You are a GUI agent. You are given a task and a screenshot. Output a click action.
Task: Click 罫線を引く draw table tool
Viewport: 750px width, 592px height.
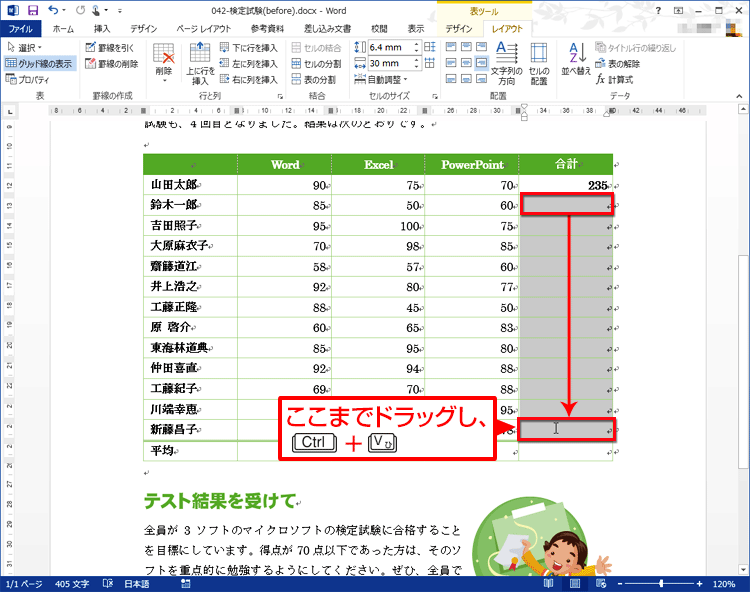(110, 47)
